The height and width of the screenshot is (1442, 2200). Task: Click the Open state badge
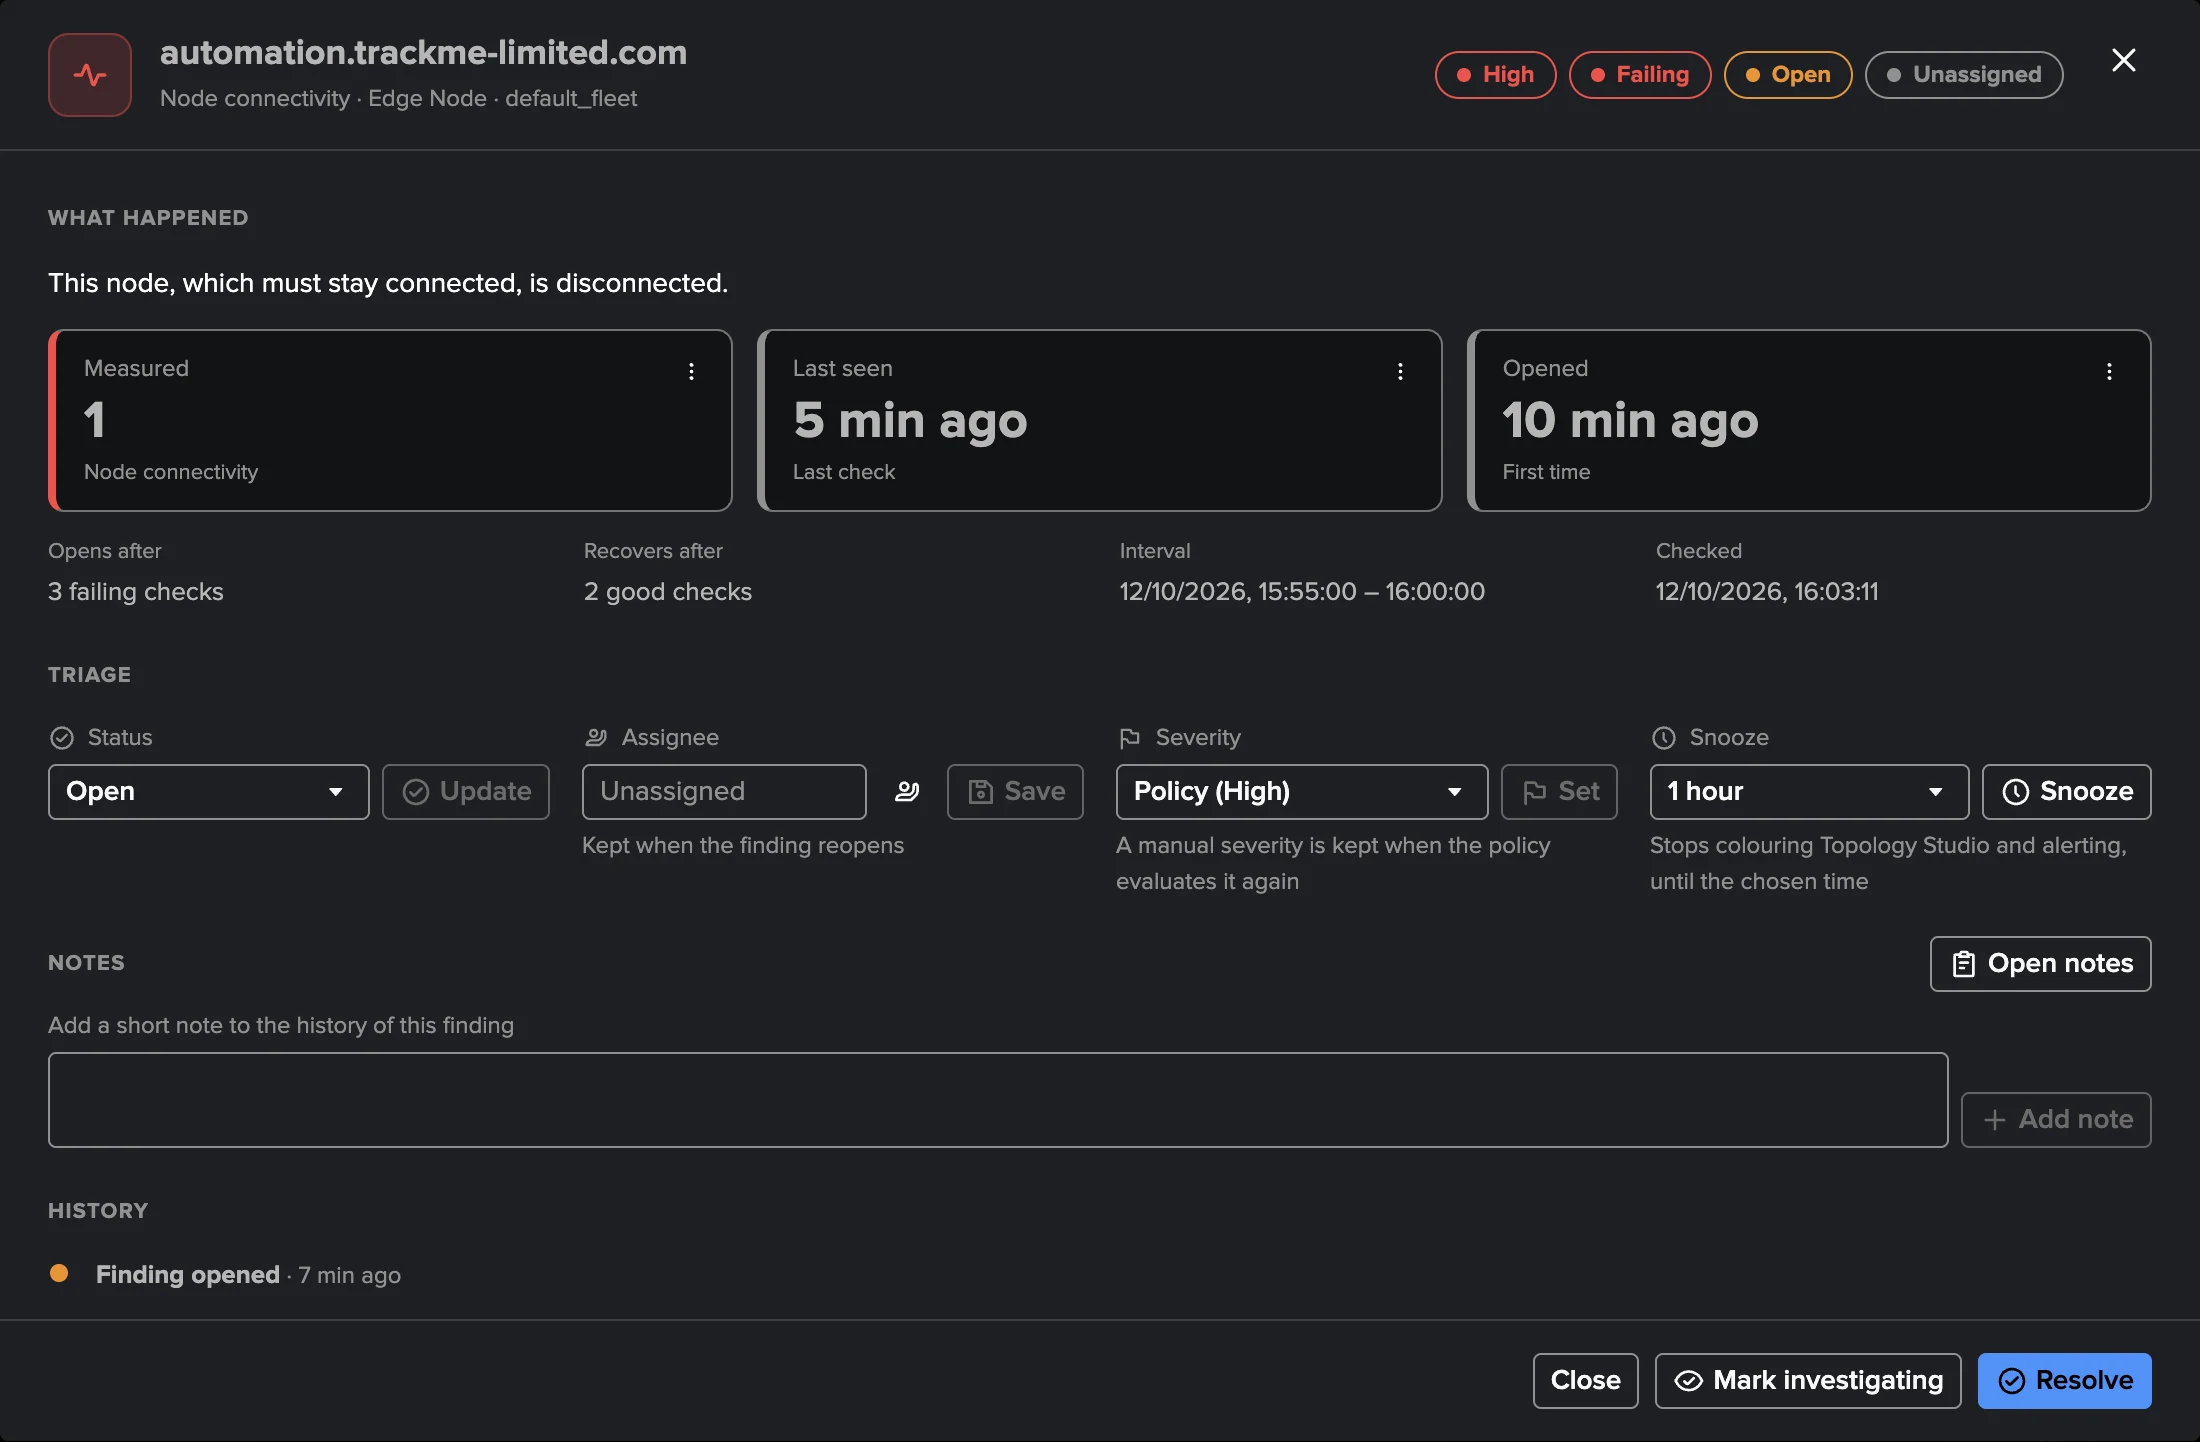pos(1787,75)
